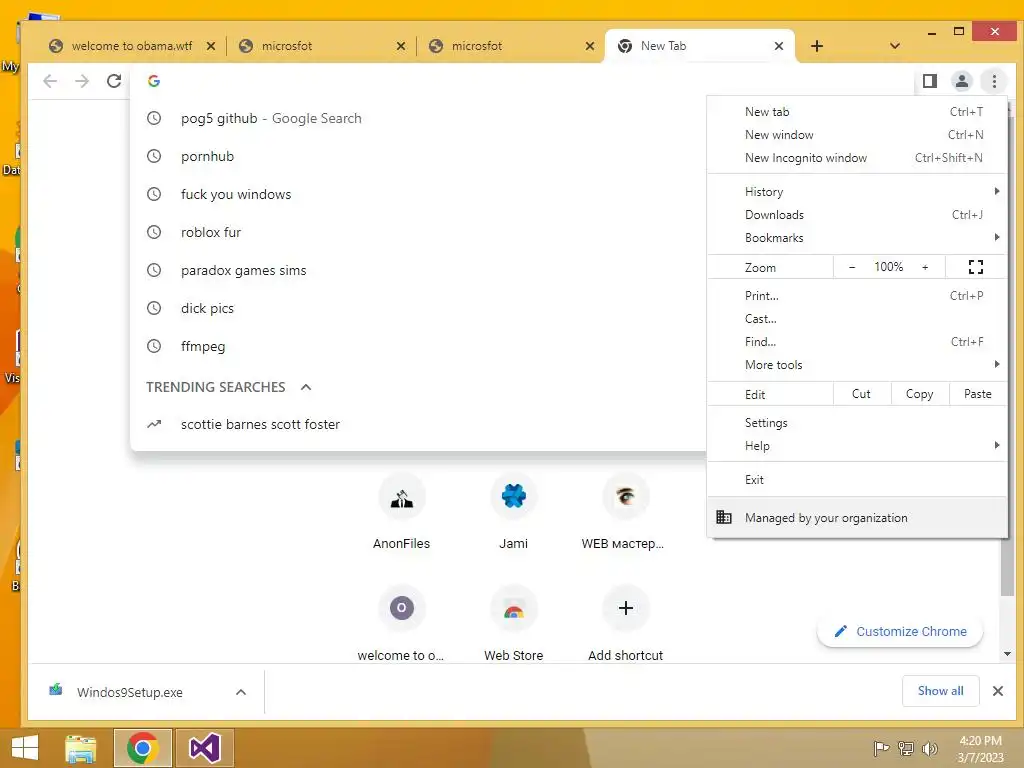Open the side panel icon

pos(929,81)
